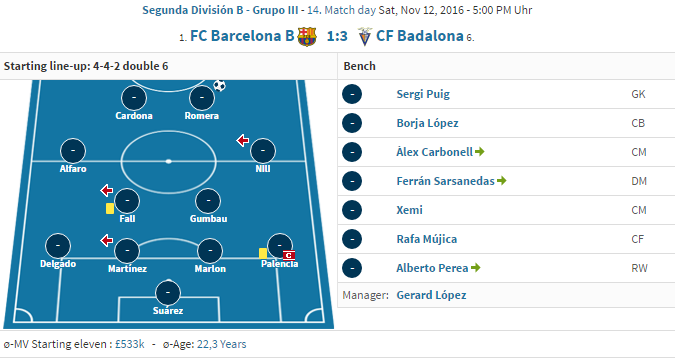Click the FC Barcelona B club crest
The height and width of the screenshot is (363, 675).
pyautogui.click(x=307, y=37)
